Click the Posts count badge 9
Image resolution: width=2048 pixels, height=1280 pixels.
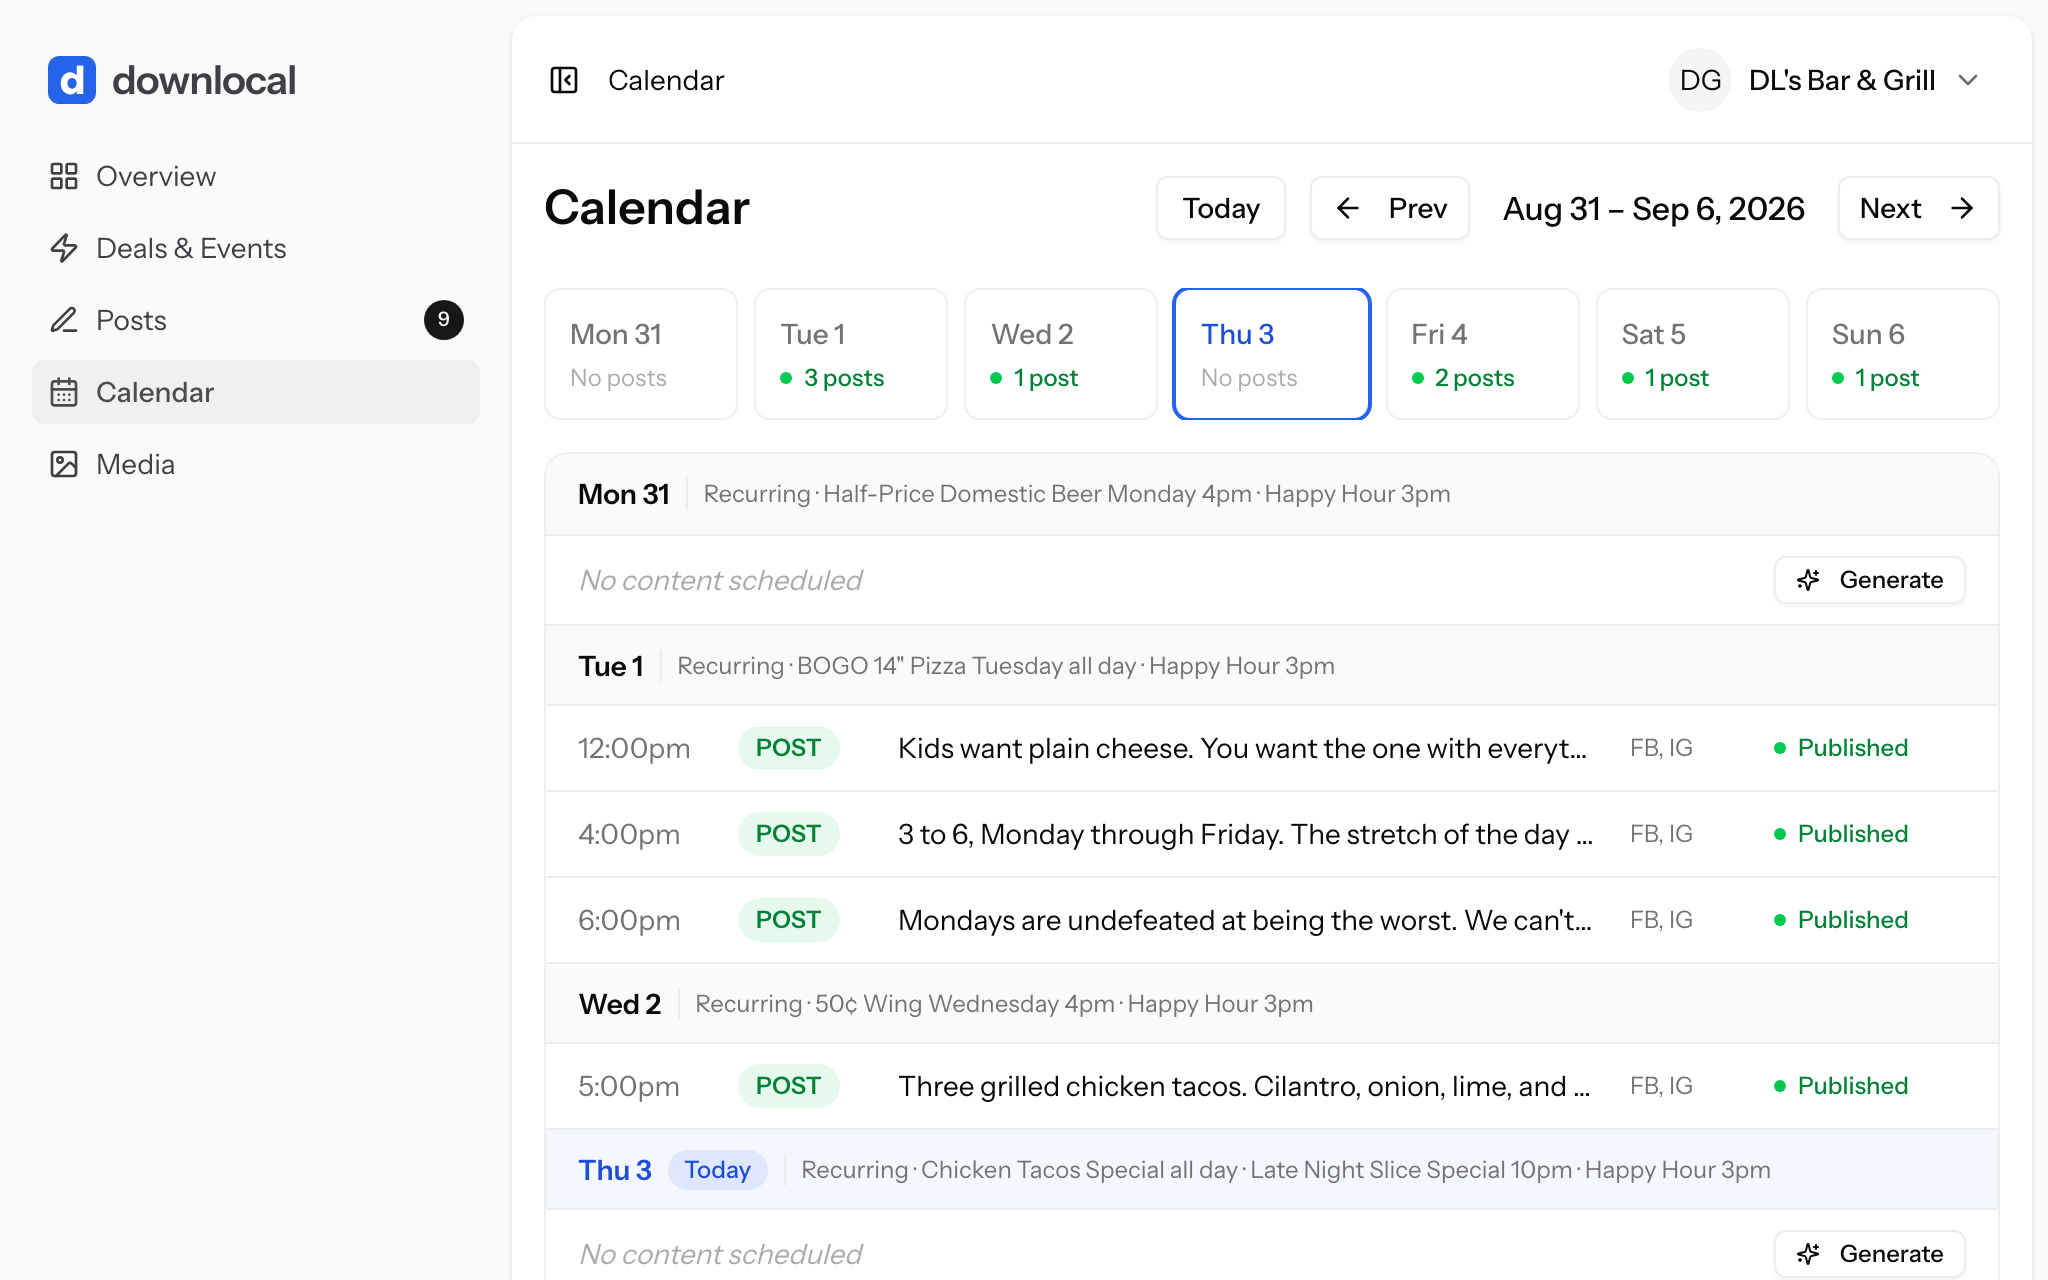(443, 320)
